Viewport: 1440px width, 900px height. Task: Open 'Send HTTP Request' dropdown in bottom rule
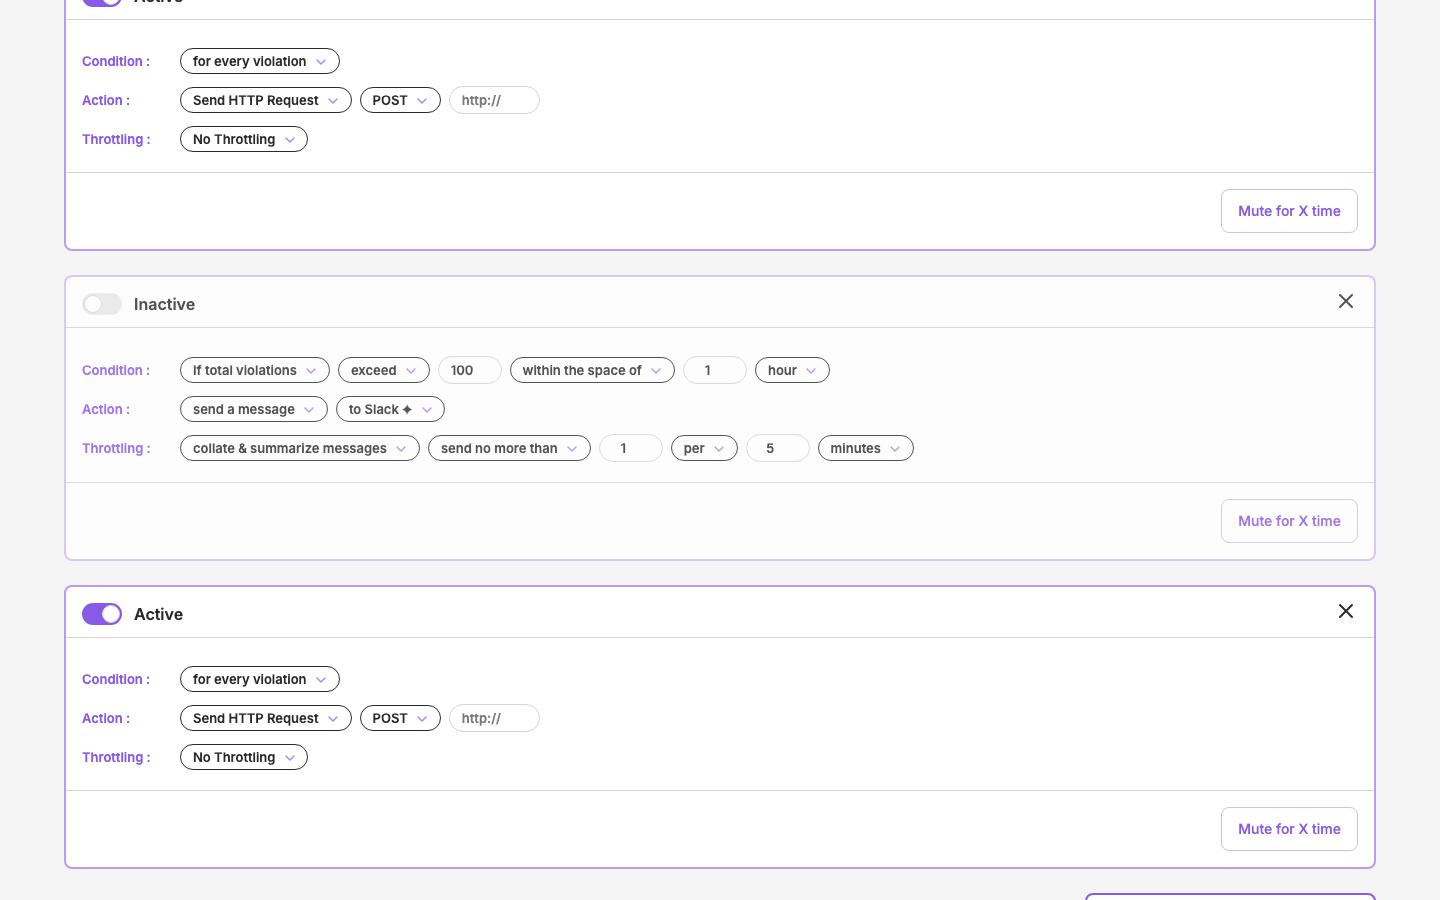tap(266, 718)
